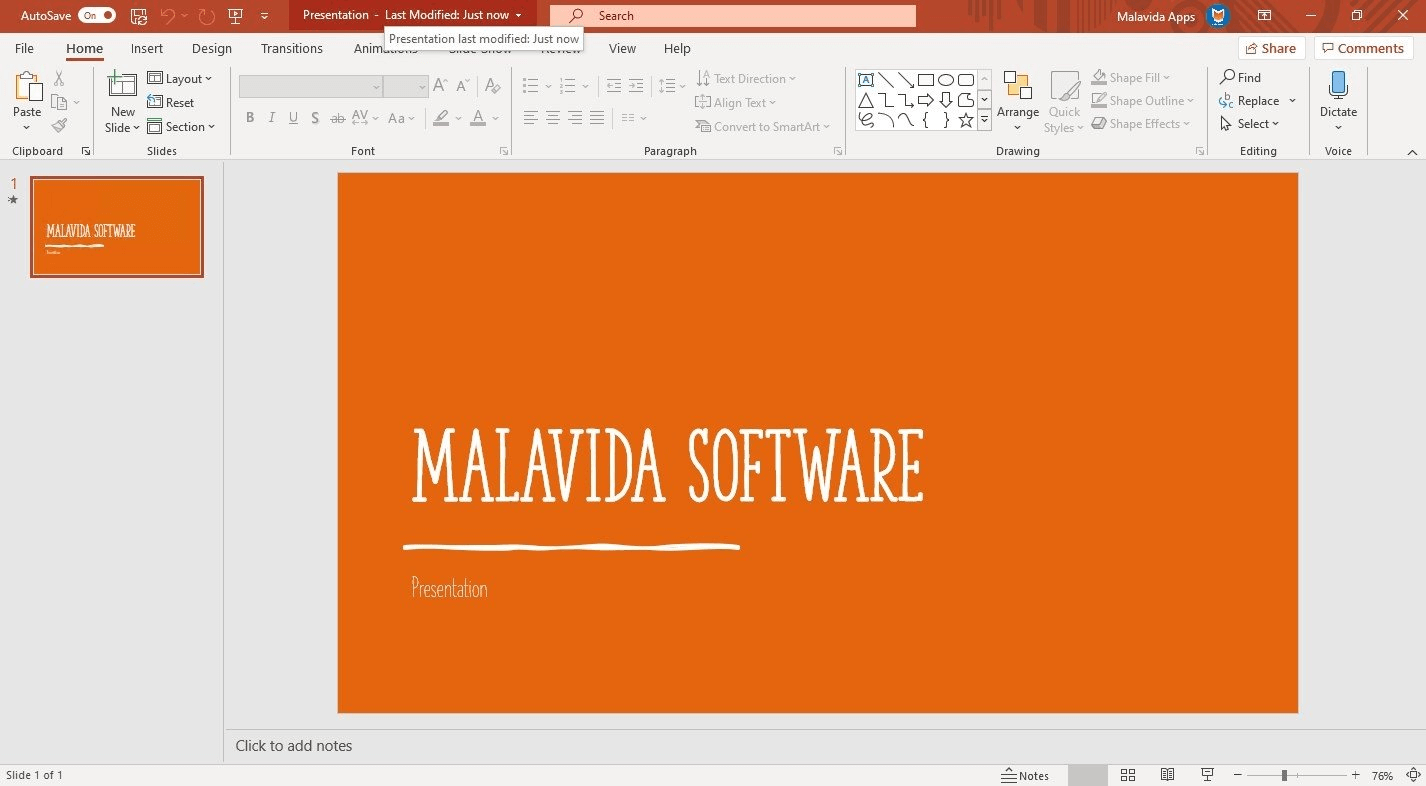Click the Reset slide button
Screen dimensions: 1426x786
tap(171, 102)
